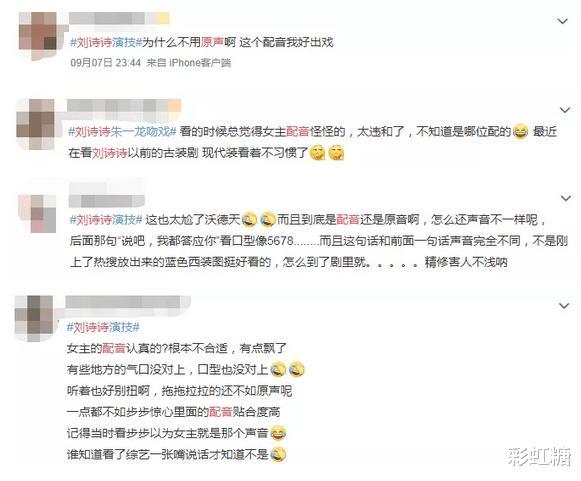Screen dimensions: 581x481
Task: Open chevron menu for third post
Action: pos(565,199)
